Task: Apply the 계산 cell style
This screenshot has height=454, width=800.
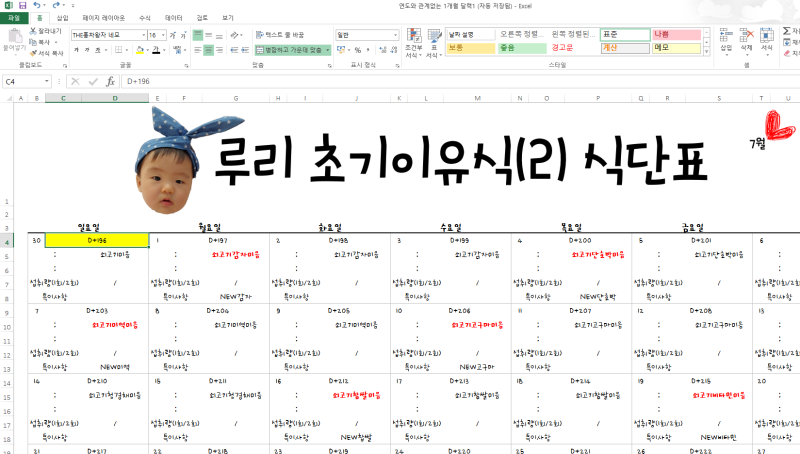Action: (625, 48)
